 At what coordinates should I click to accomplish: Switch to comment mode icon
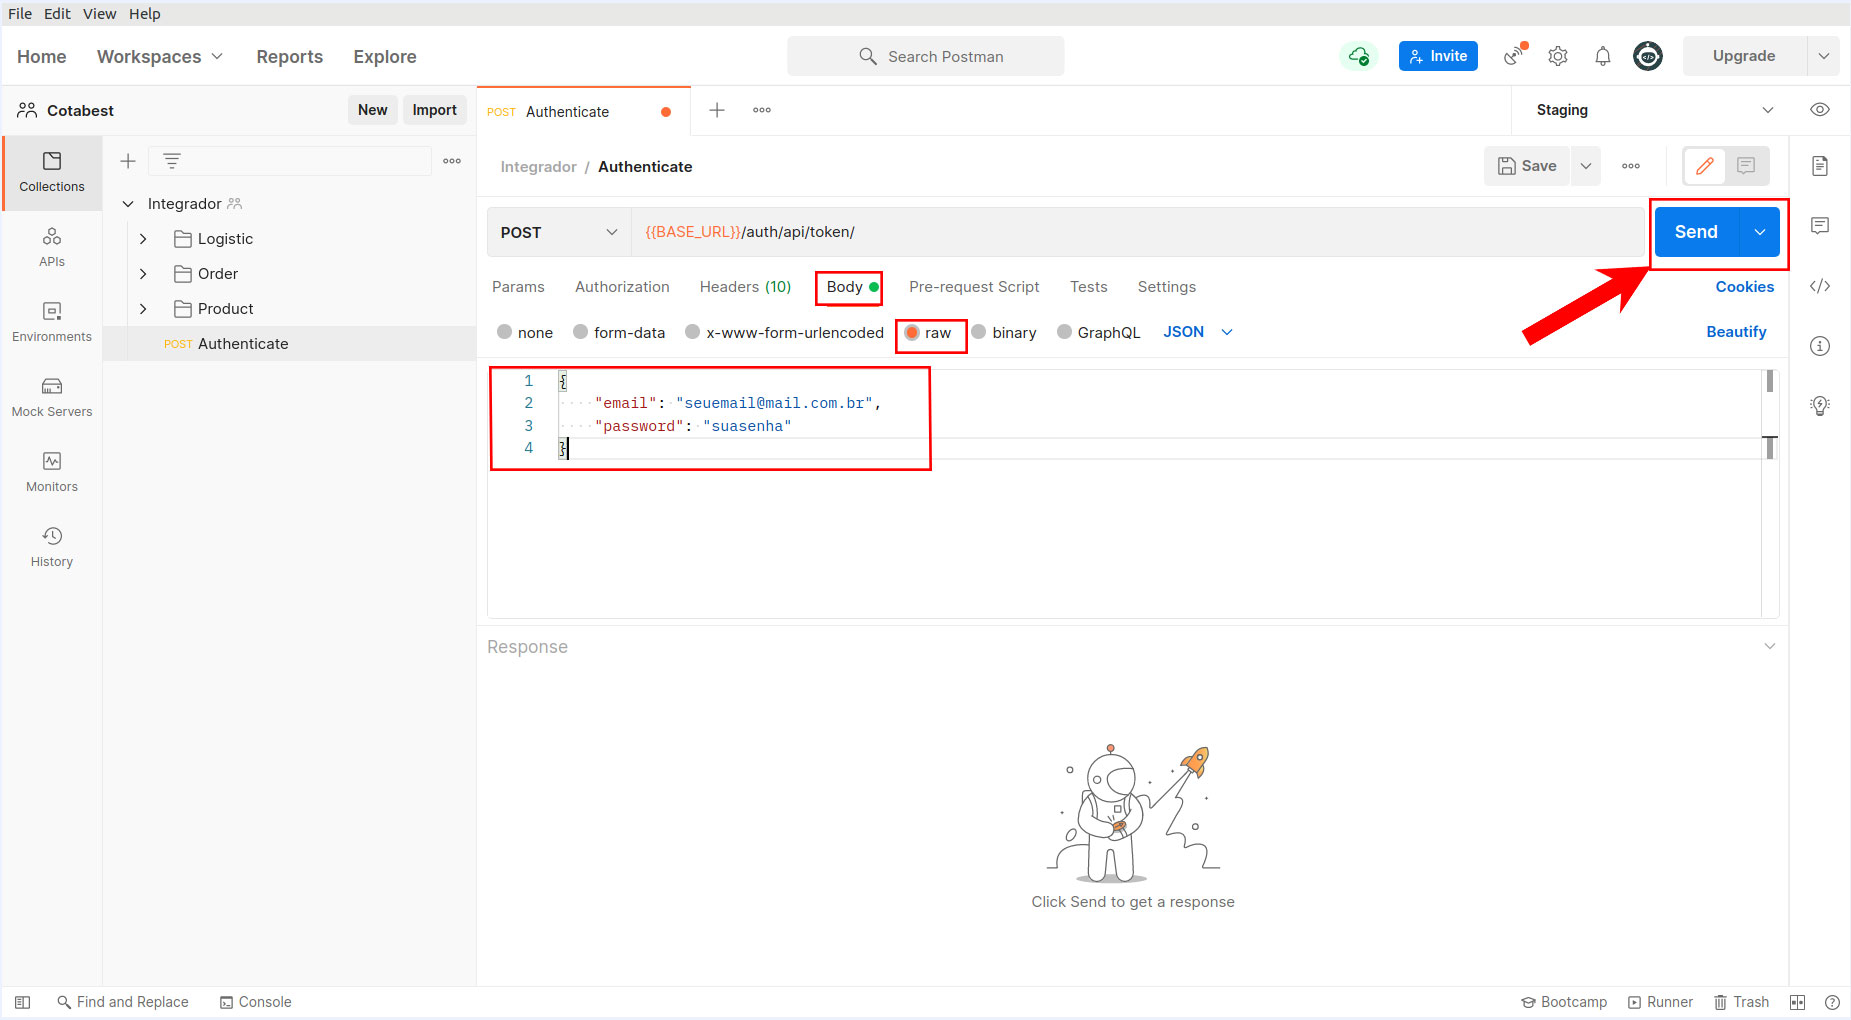coord(1746,166)
